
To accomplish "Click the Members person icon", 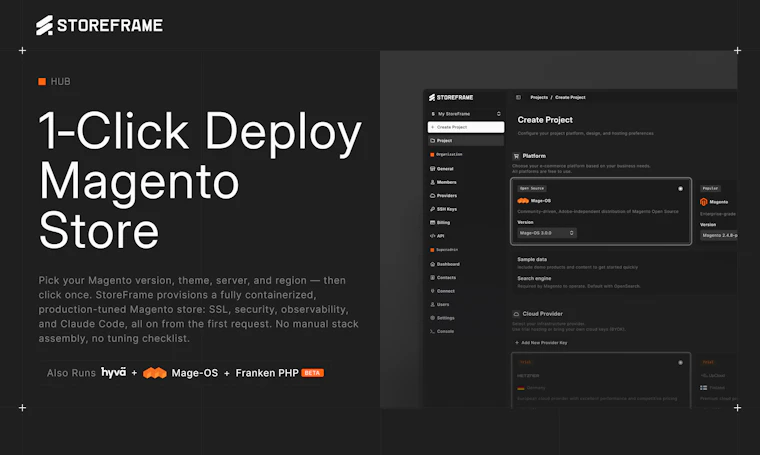I will 432,182.
